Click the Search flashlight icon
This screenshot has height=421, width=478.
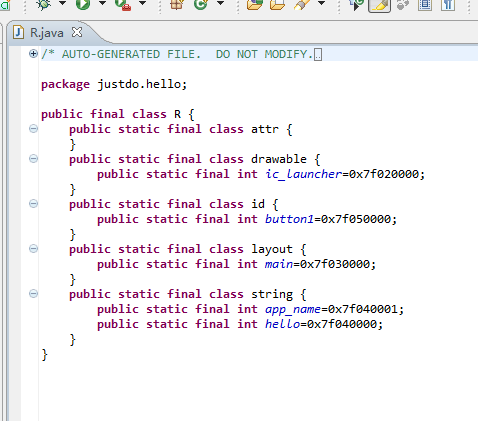[302, 4]
